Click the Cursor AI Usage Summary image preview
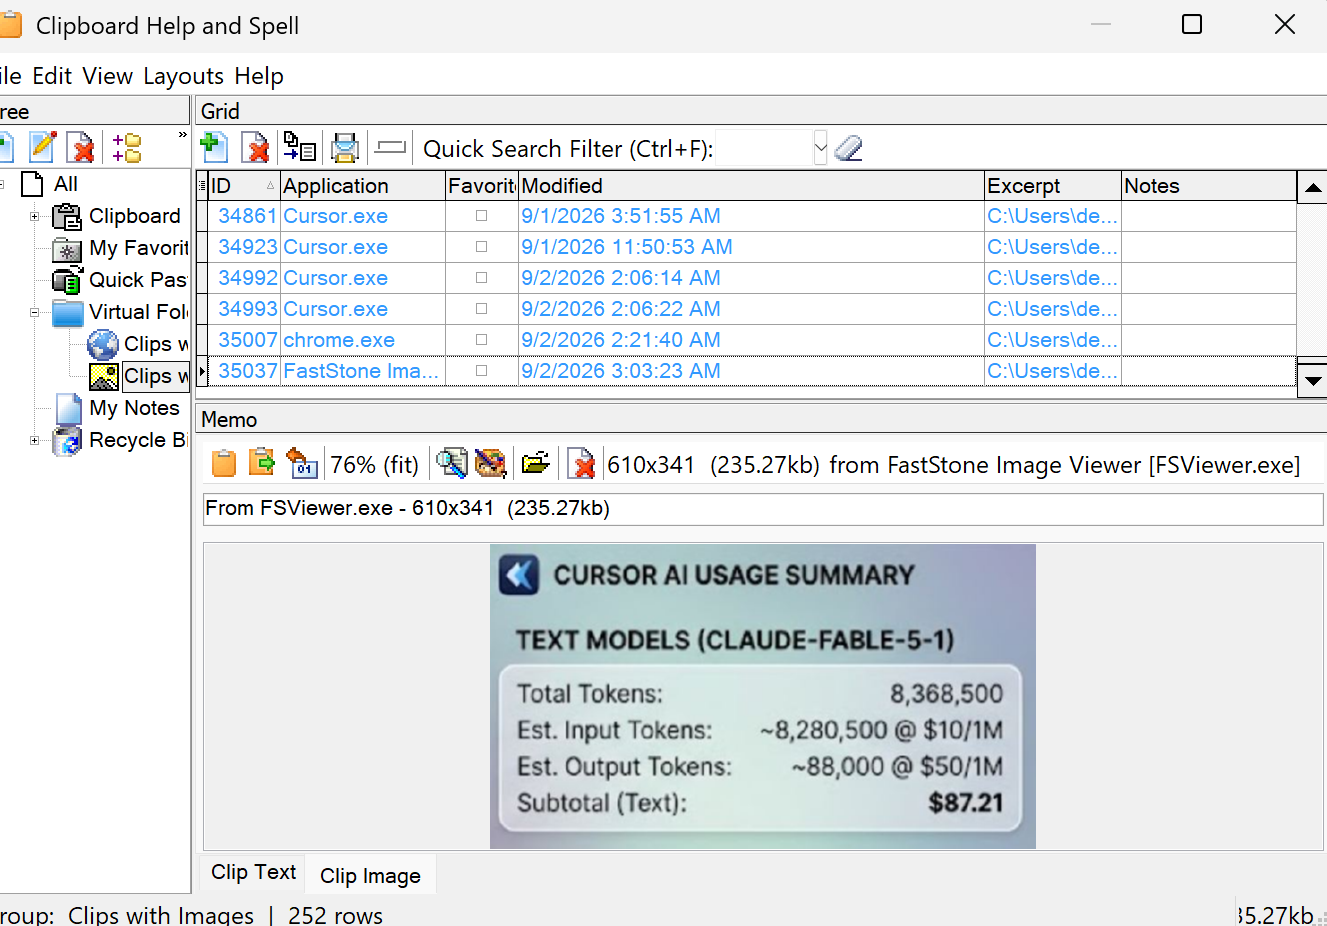 click(763, 696)
